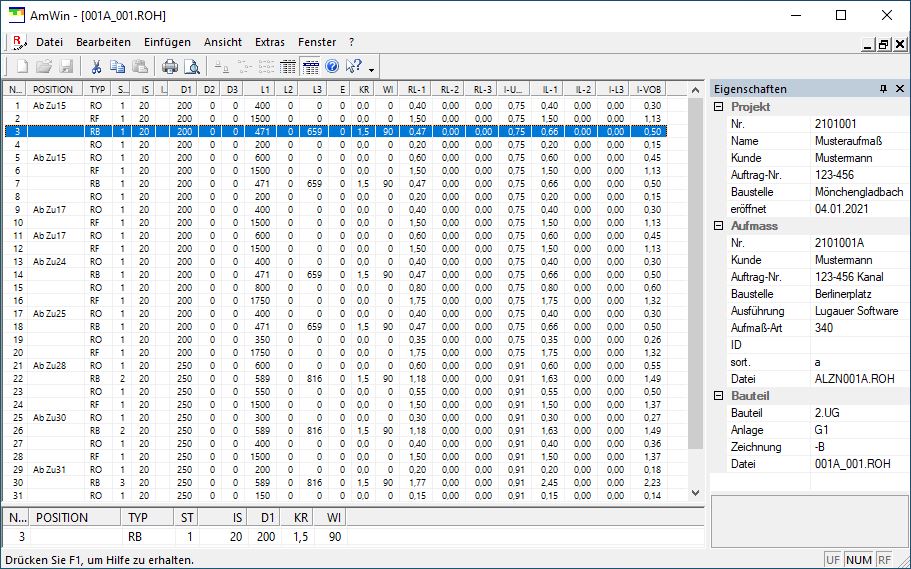Click the Open folder toolbar icon
Viewport: 911px width, 569px height.
(44, 66)
